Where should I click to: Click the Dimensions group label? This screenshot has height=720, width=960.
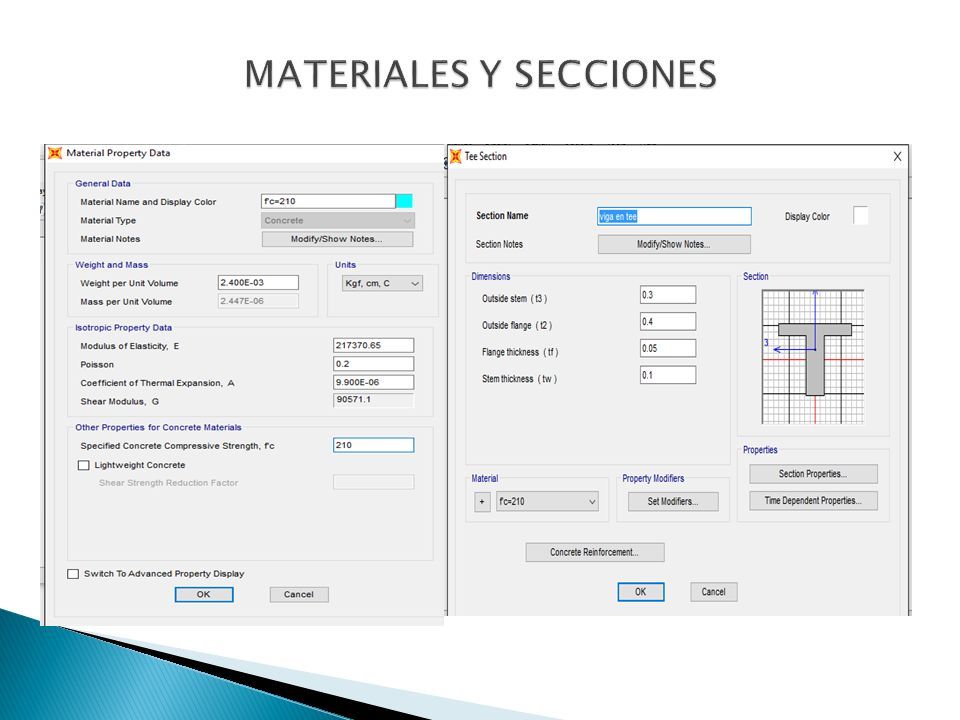coord(491,277)
